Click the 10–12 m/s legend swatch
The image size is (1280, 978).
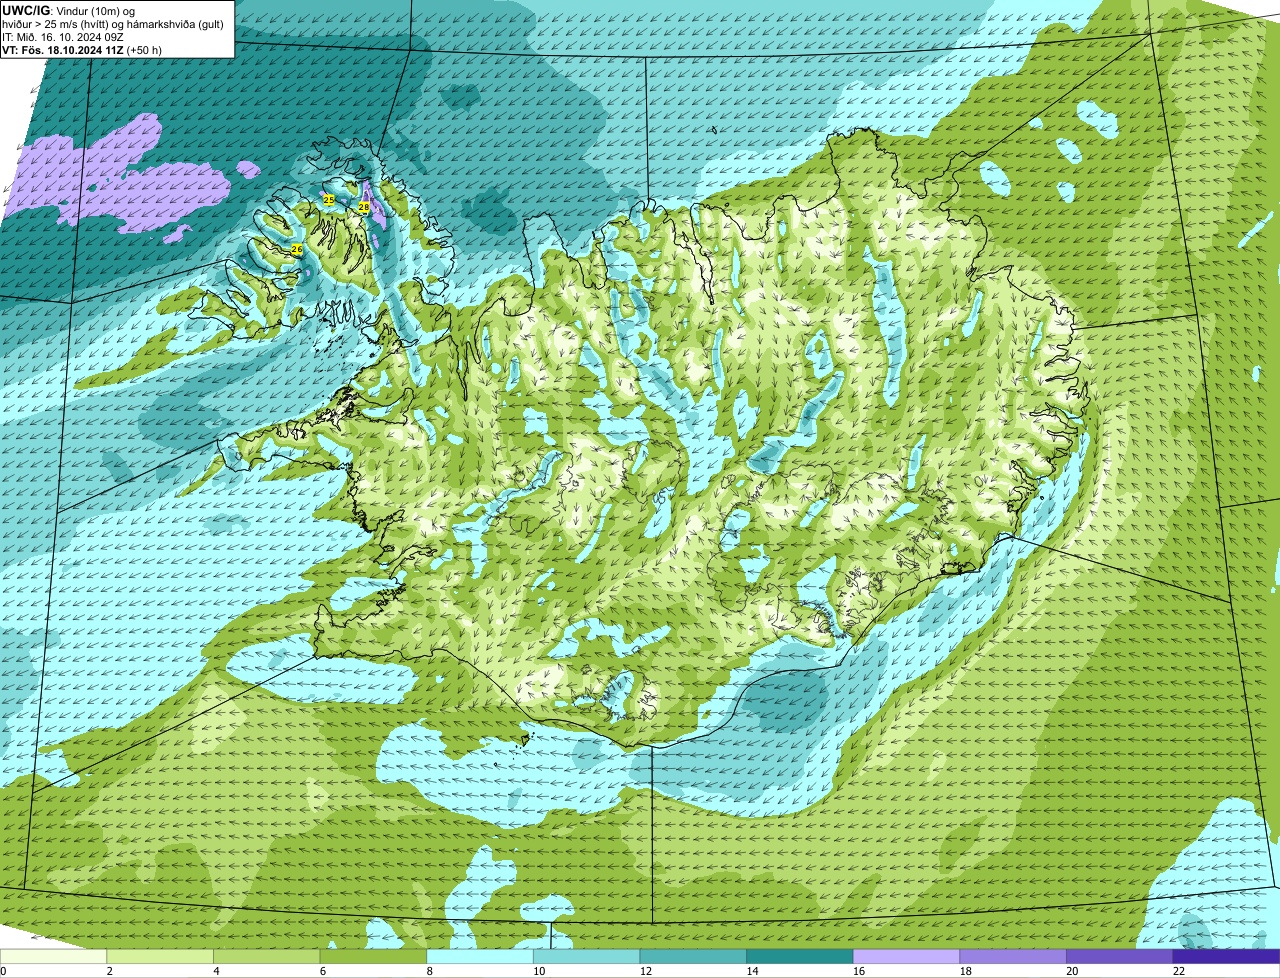(x=586, y=956)
